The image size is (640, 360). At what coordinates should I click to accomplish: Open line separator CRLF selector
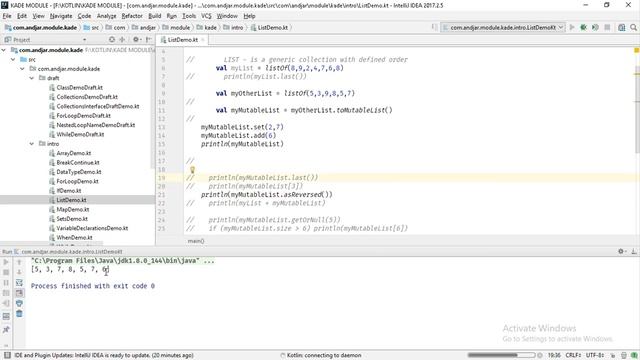tap(573, 355)
